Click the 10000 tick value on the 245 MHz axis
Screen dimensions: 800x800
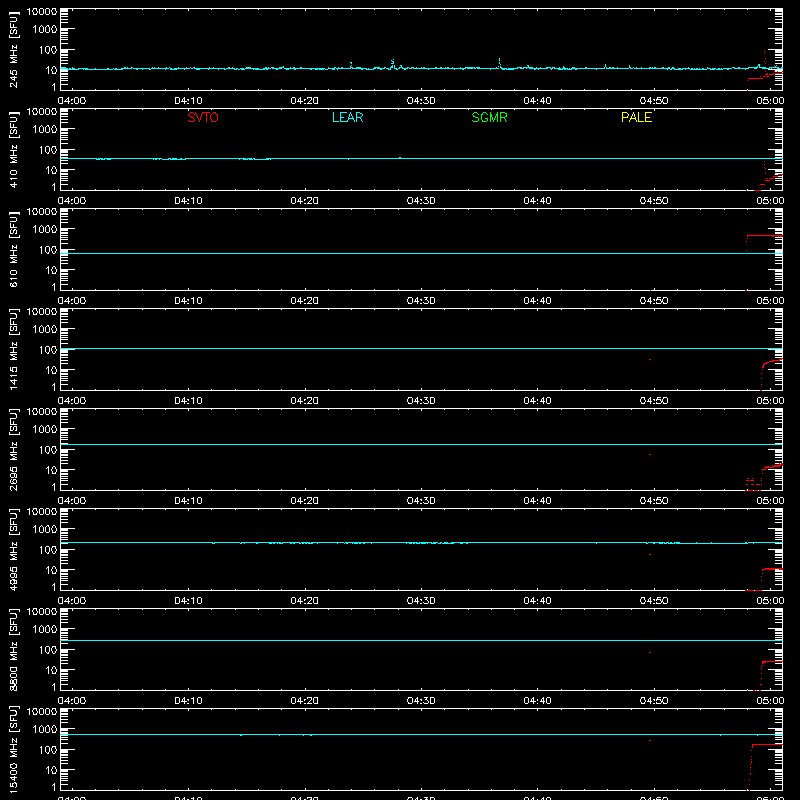(x=42, y=12)
